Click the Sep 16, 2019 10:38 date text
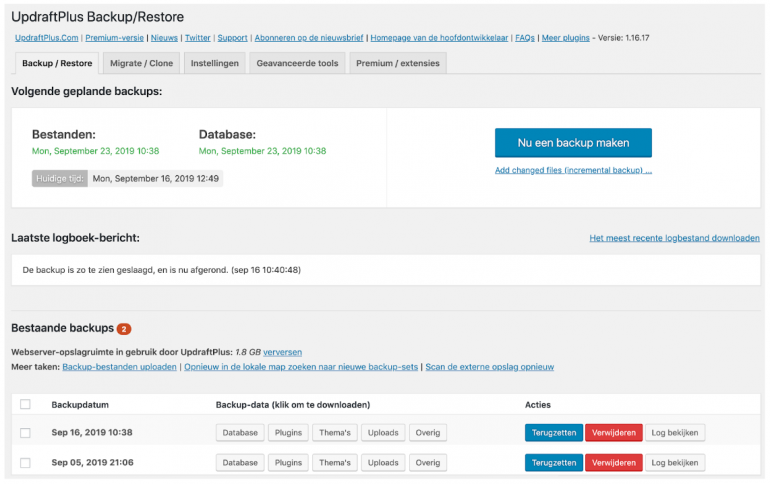 coord(92,432)
